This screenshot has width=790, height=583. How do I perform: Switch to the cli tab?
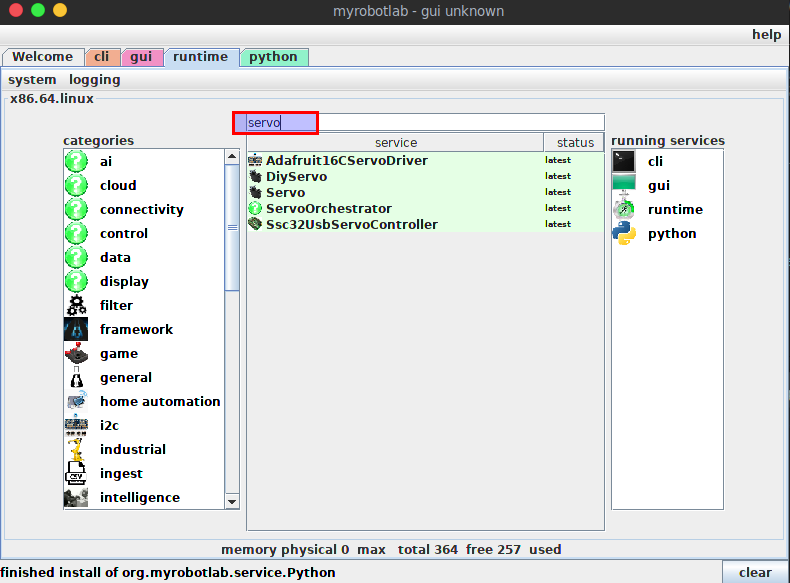click(102, 57)
